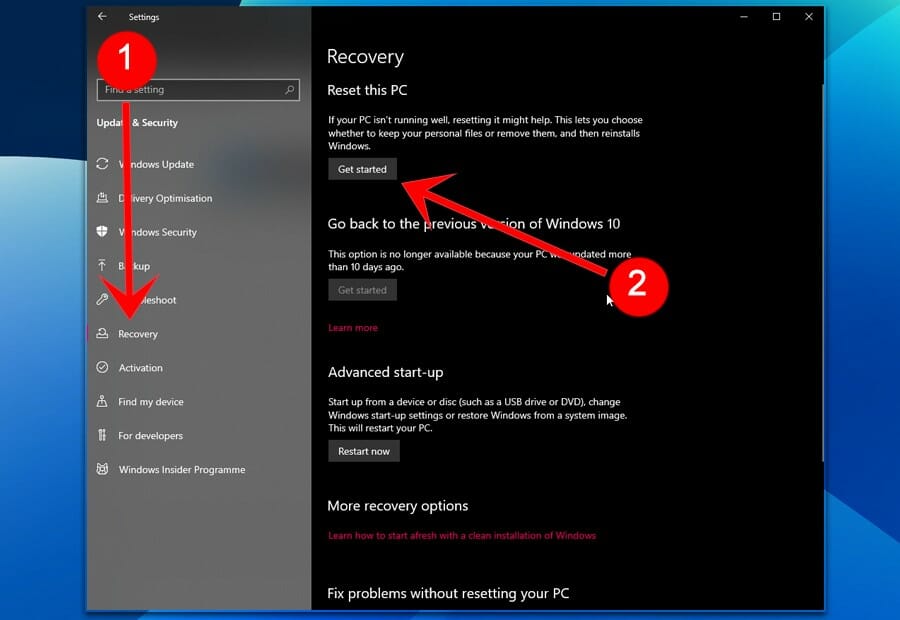Click 'Fix problems without resetting your PC' heading

(x=448, y=594)
